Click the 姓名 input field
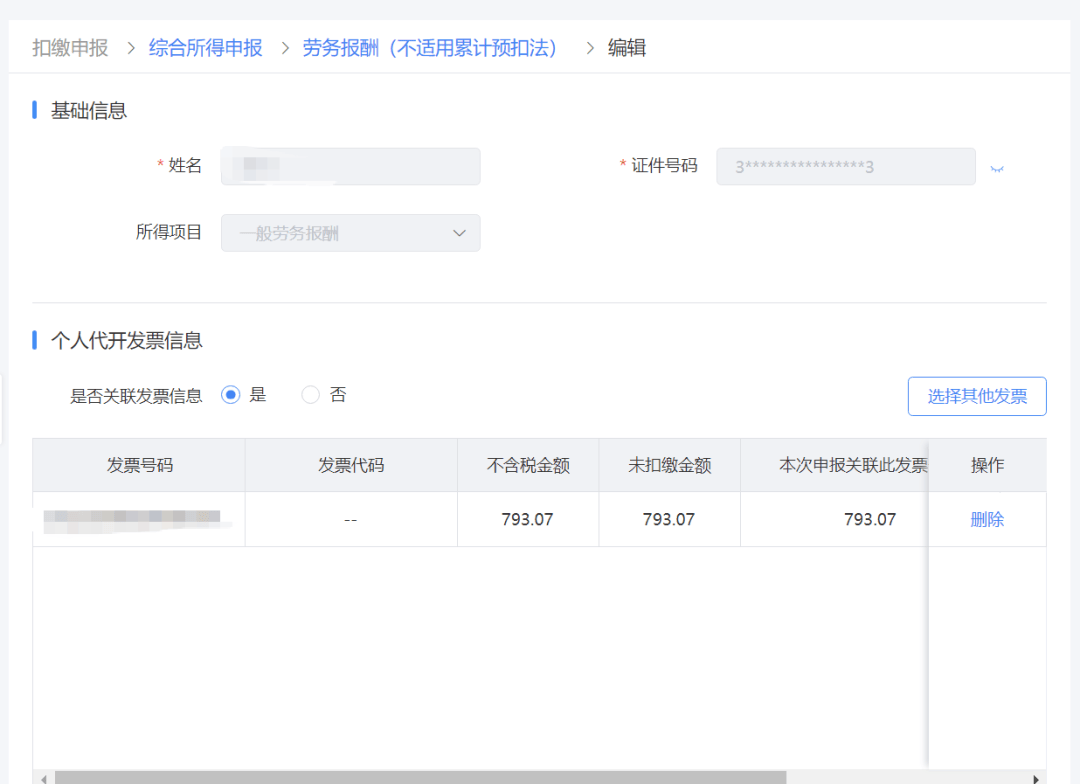This screenshot has width=1080, height=784. [x=350, y=167]
